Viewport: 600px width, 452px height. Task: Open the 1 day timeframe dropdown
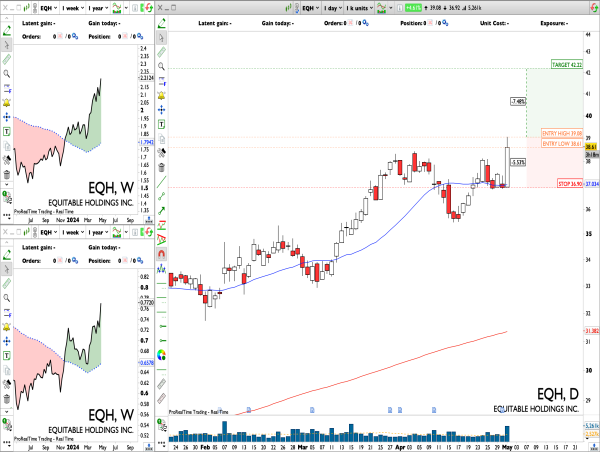click(333, 8)
